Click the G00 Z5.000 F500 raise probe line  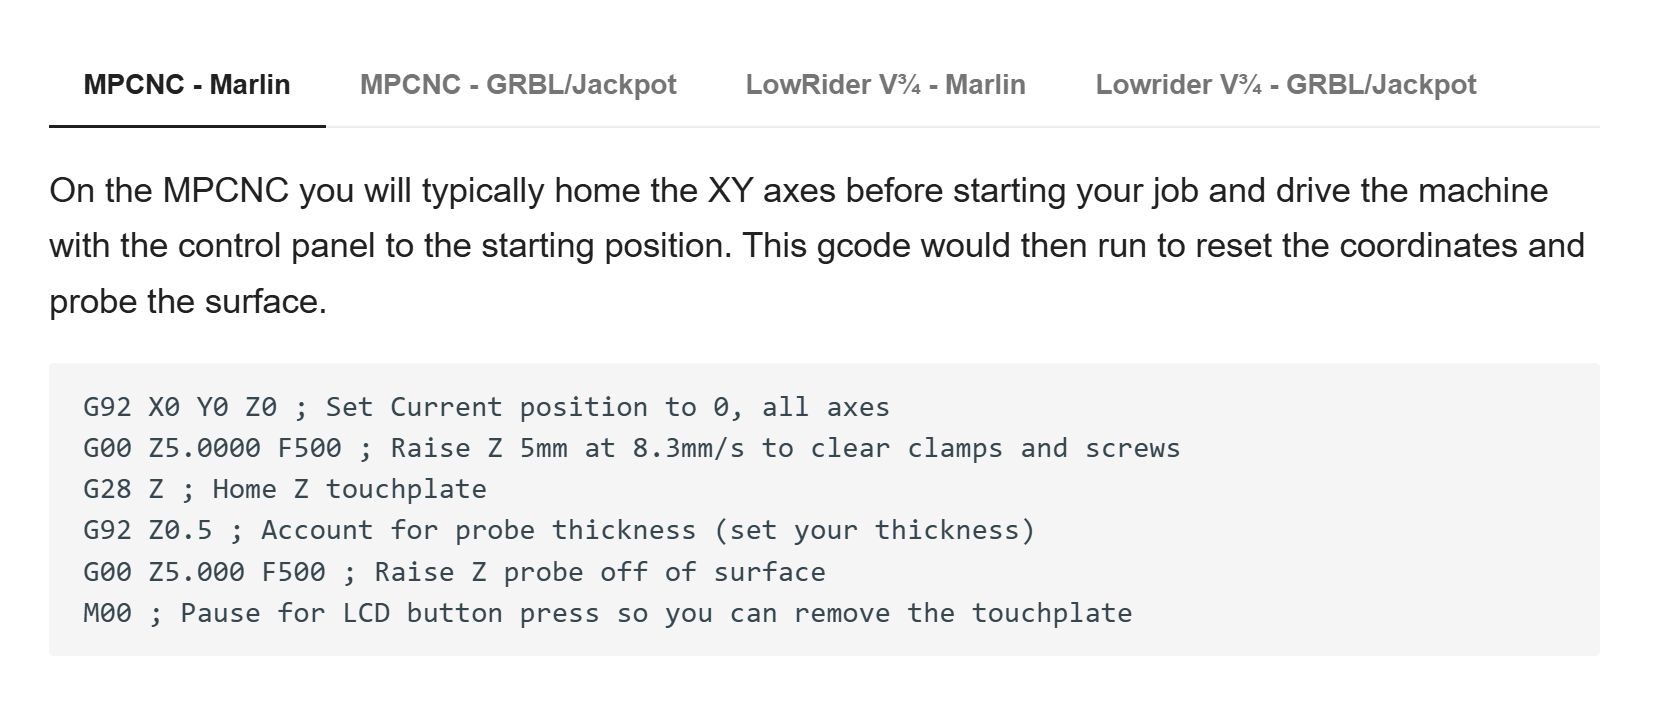point(454,573)
